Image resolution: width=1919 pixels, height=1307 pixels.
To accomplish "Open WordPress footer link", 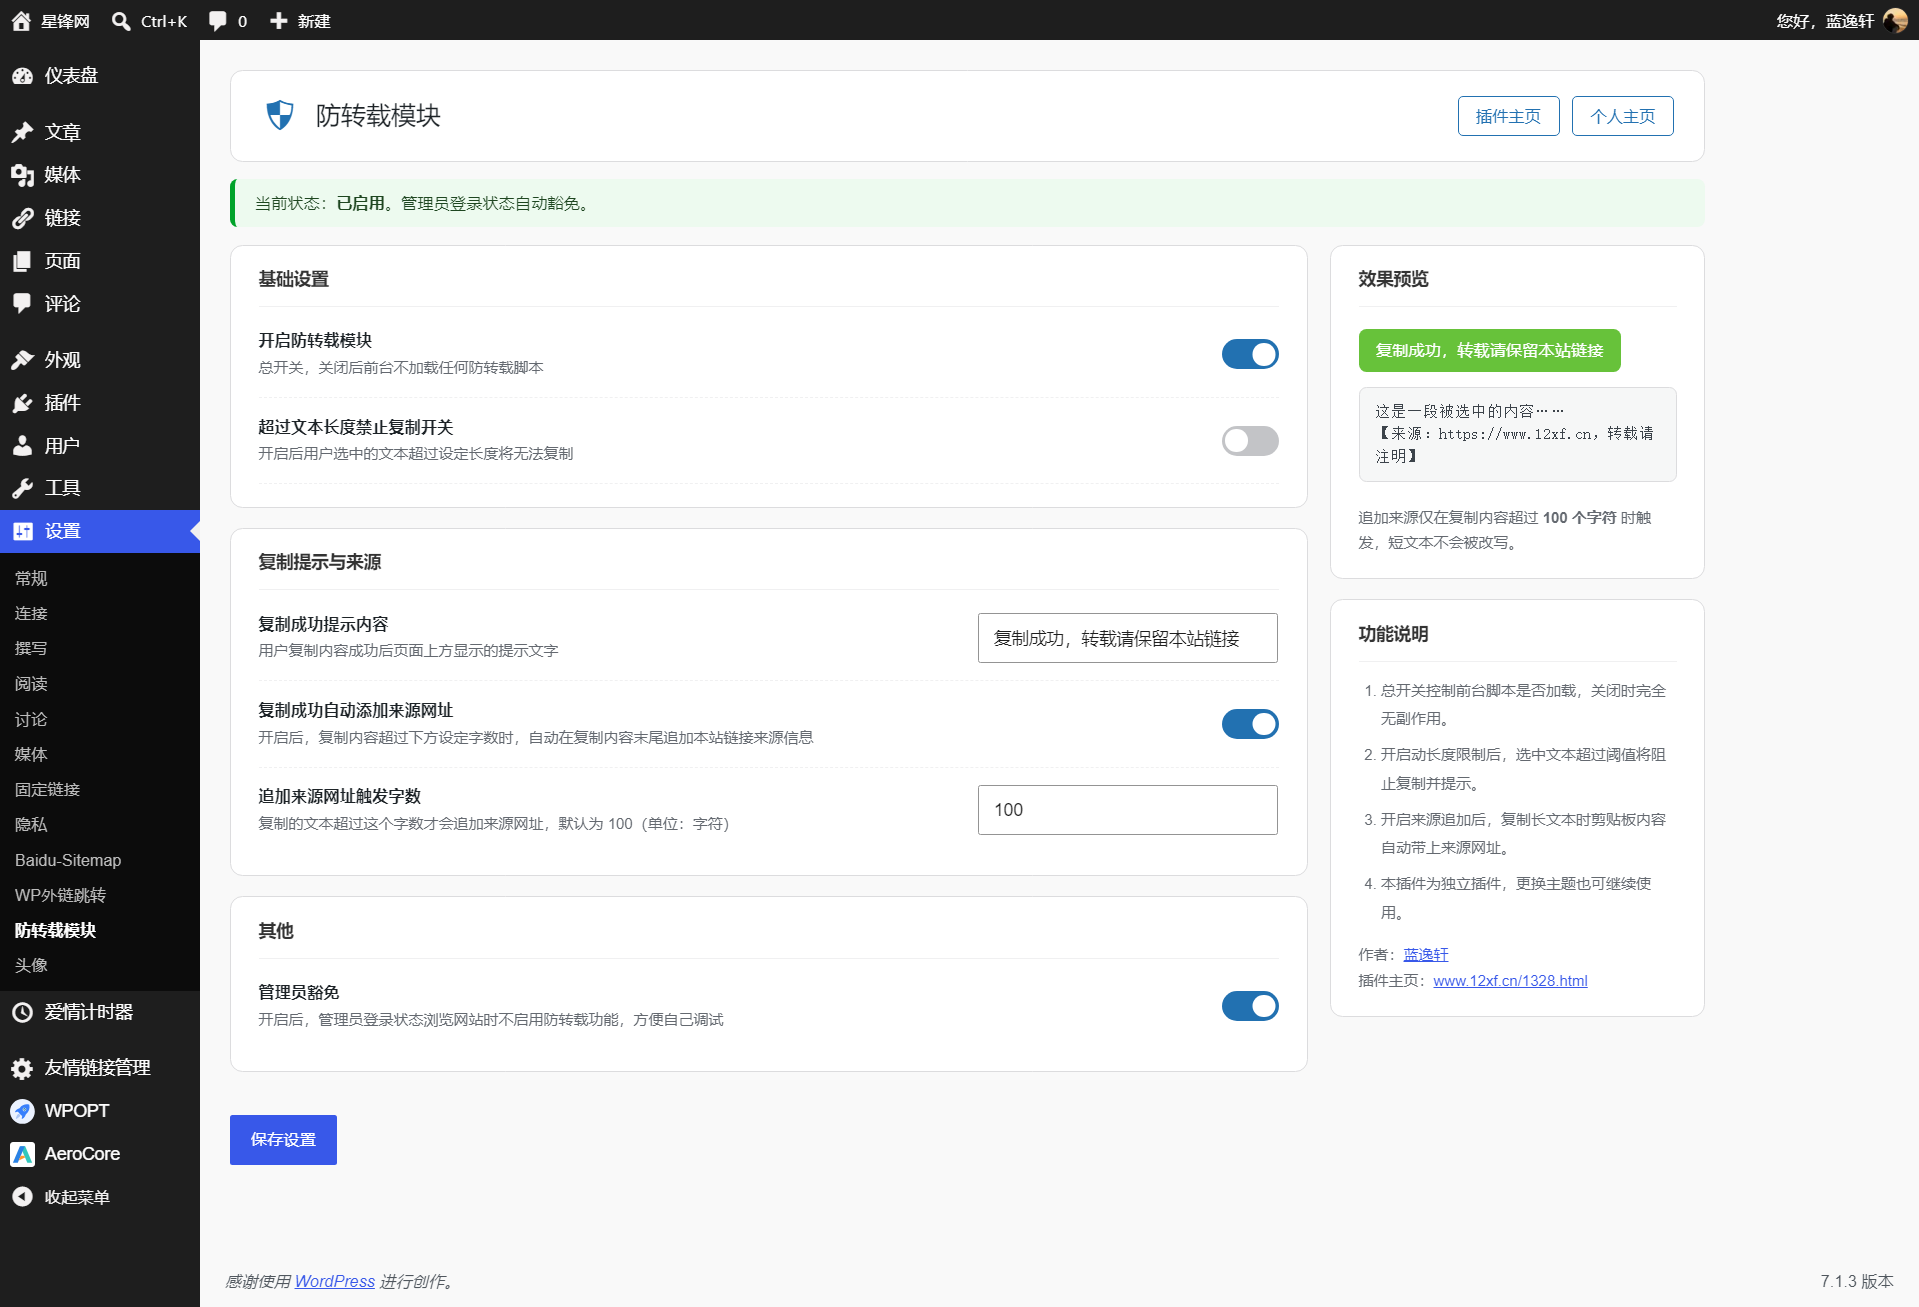I will click(335, 1281).
